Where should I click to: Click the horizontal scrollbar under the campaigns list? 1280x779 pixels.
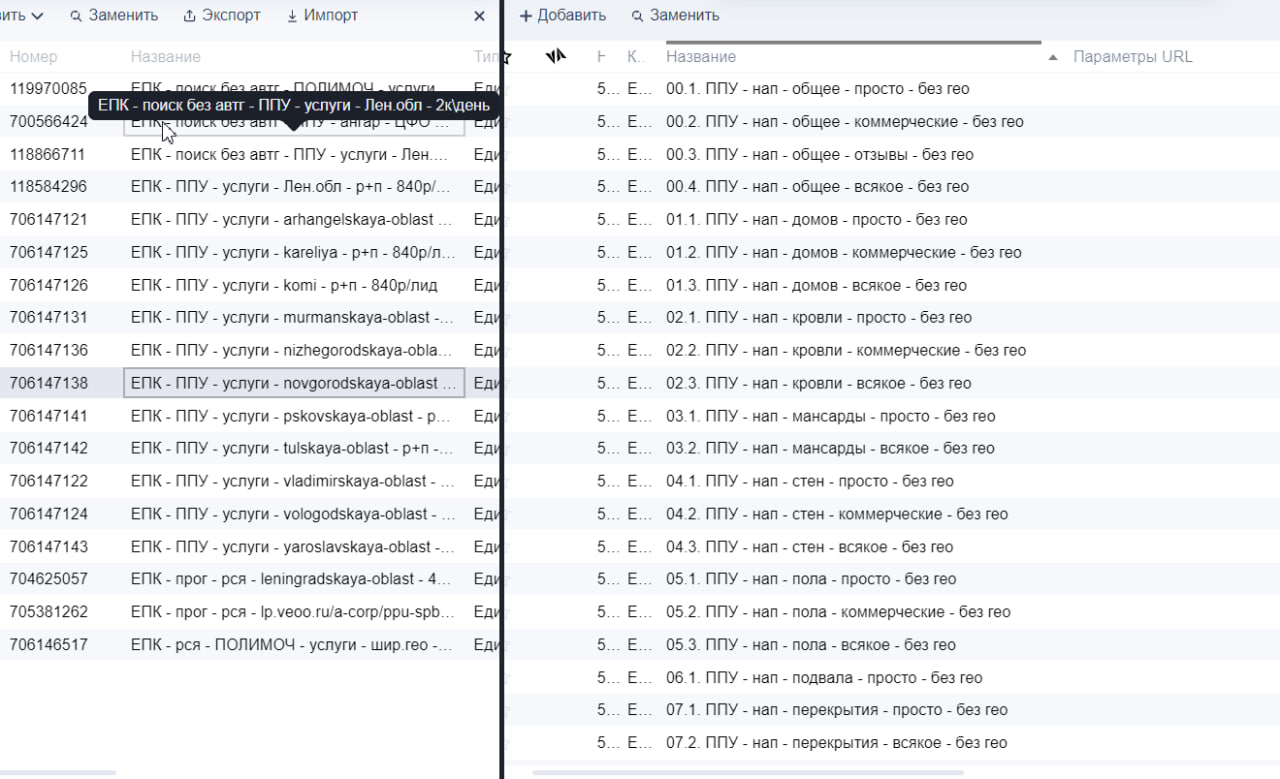pyautogui.click(x=60, y=772)
